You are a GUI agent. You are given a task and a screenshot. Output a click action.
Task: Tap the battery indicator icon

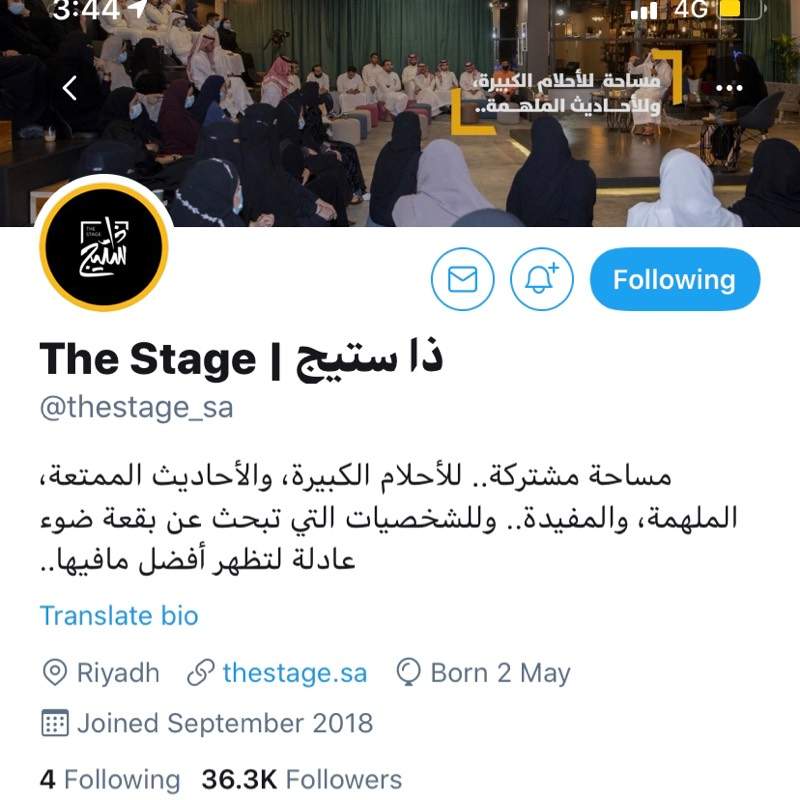point(741,9)
